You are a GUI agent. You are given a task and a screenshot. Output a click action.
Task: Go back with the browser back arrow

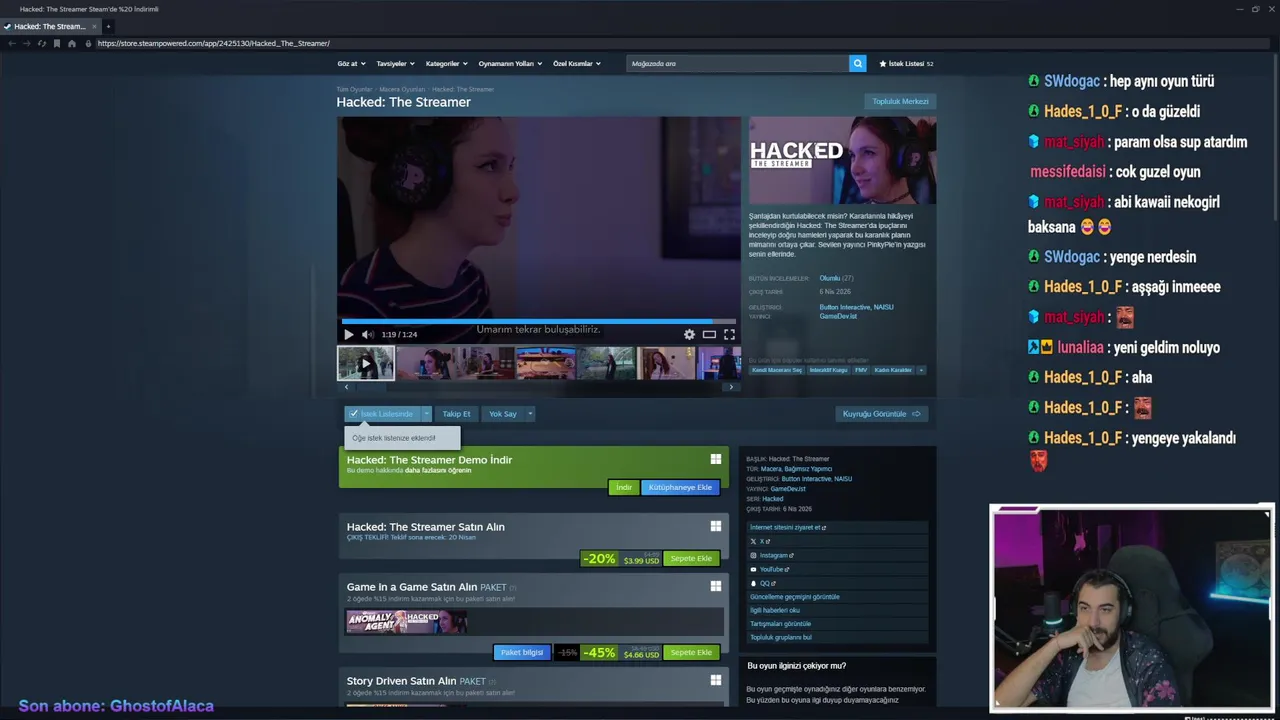click(11, 43)
